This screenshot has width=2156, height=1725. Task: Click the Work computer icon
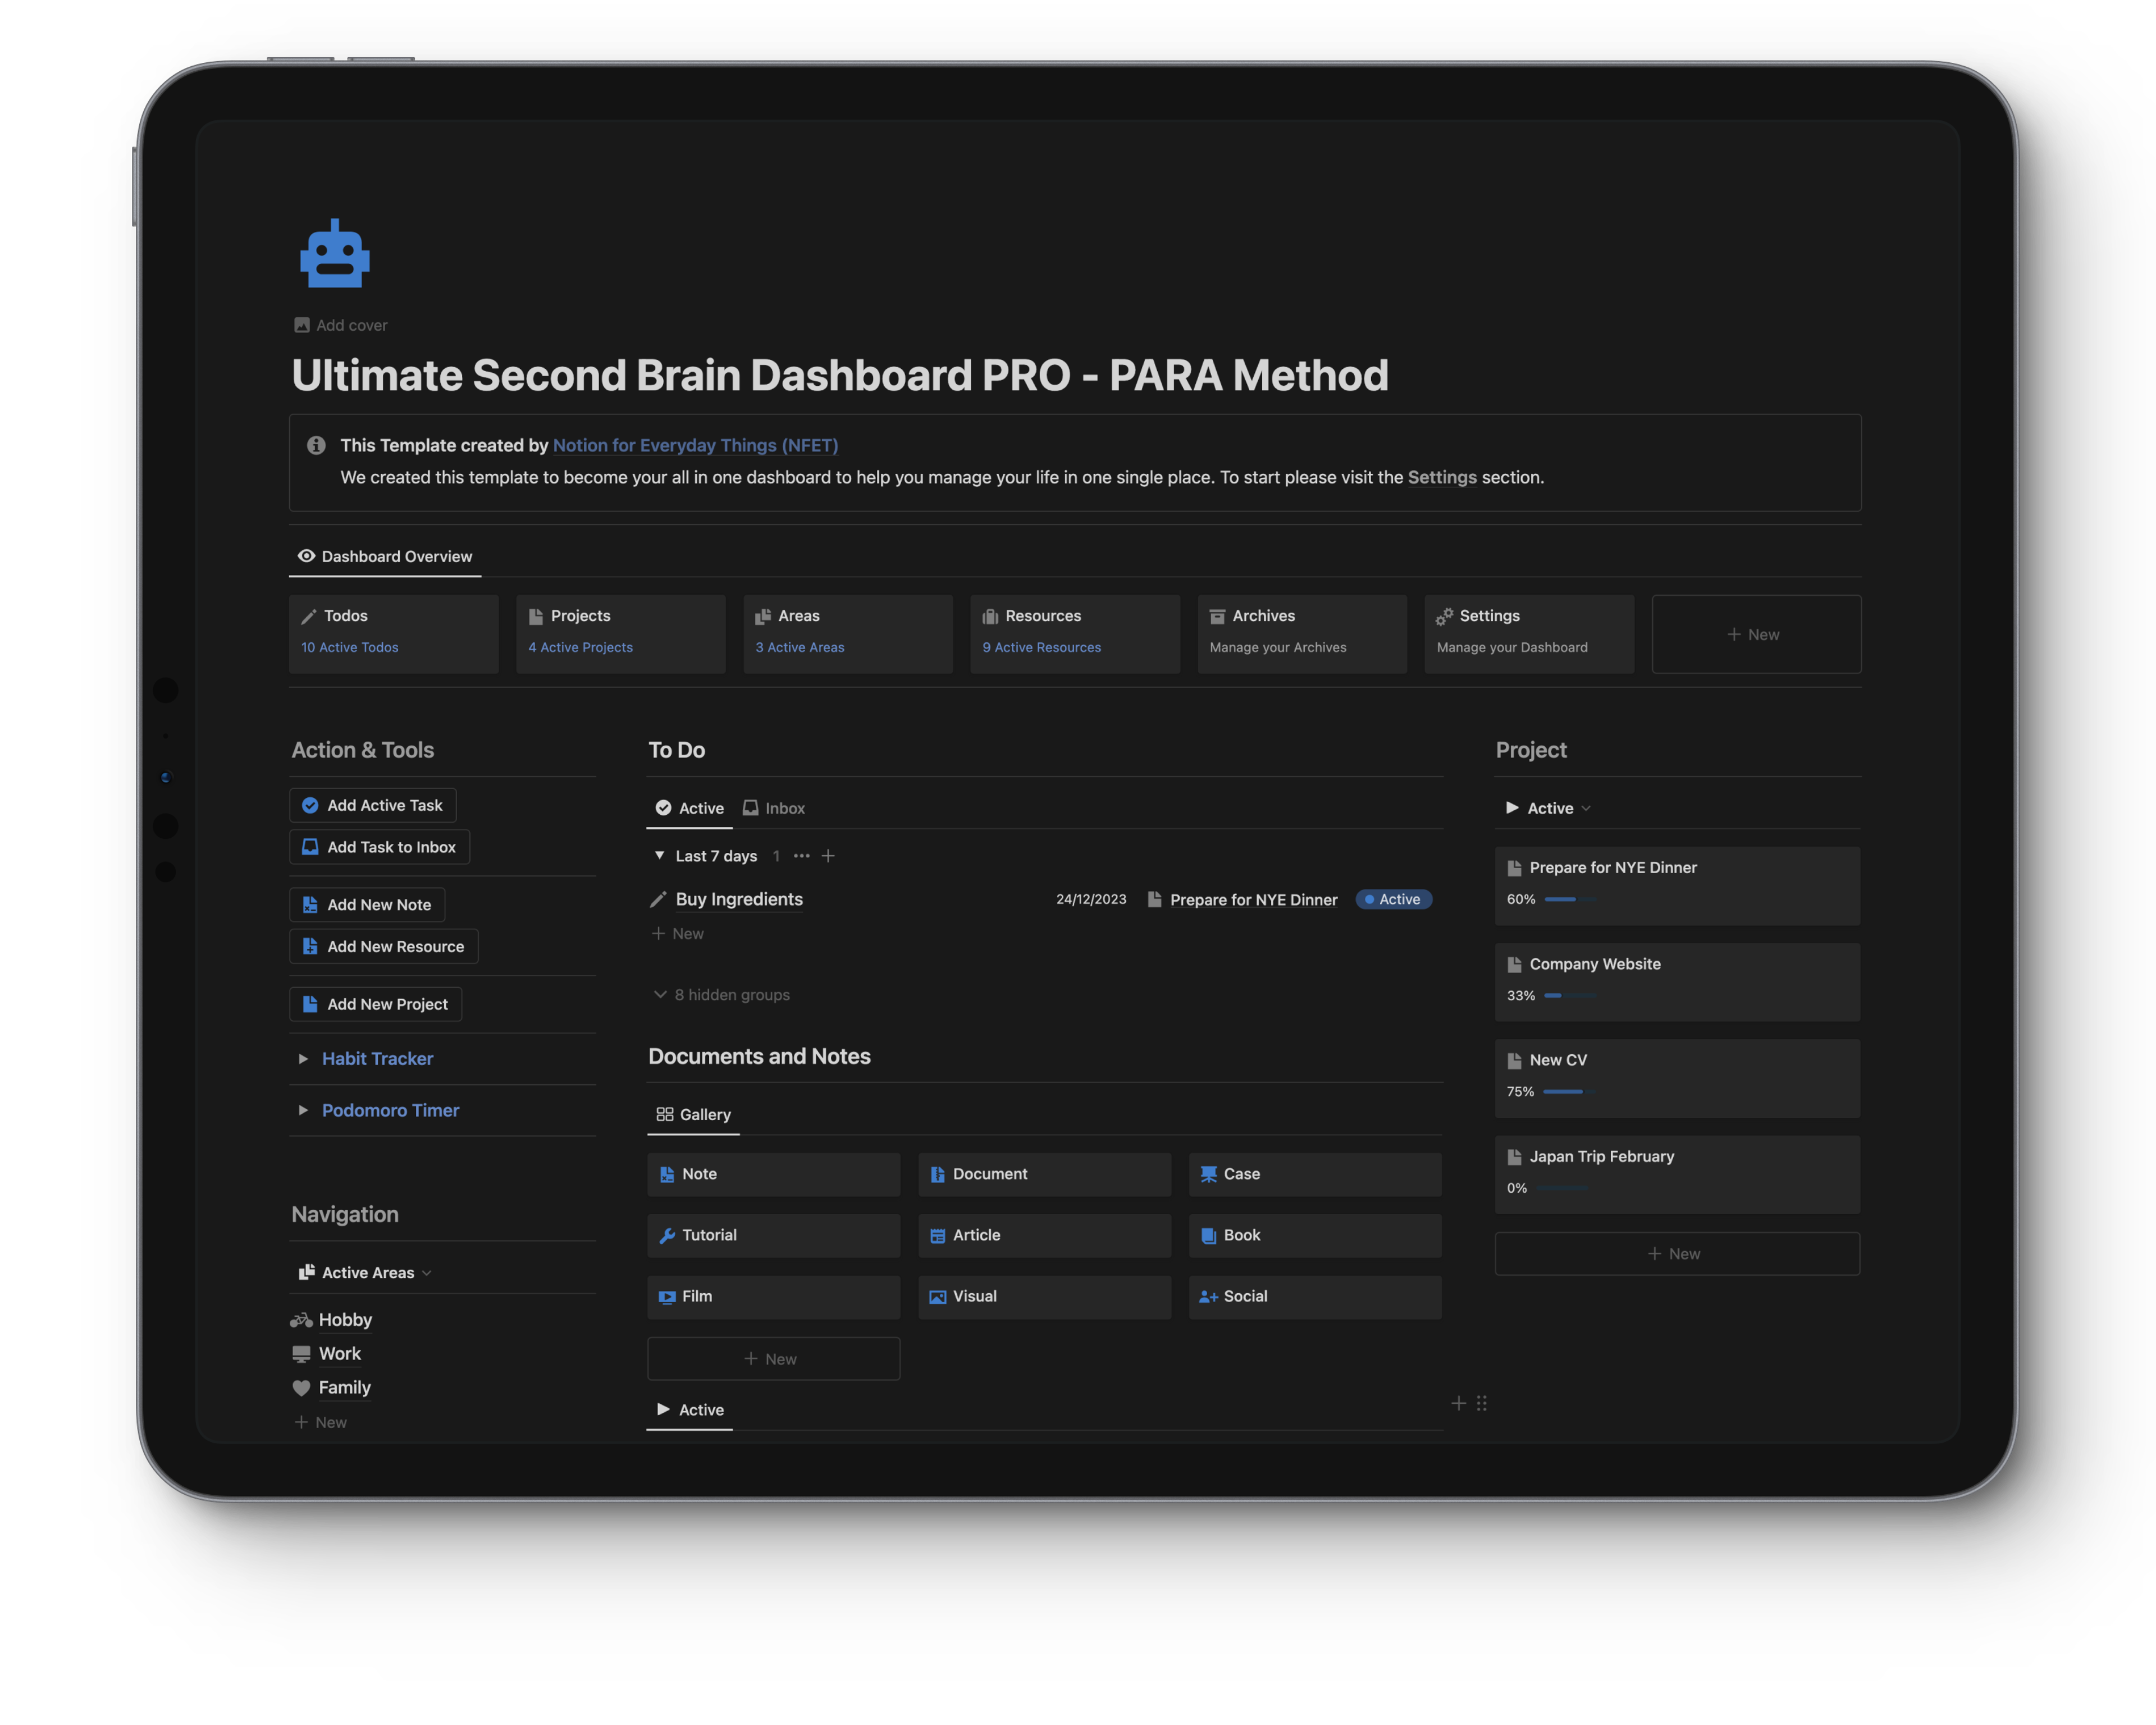pyautogui.click(x=301, y=1354)
